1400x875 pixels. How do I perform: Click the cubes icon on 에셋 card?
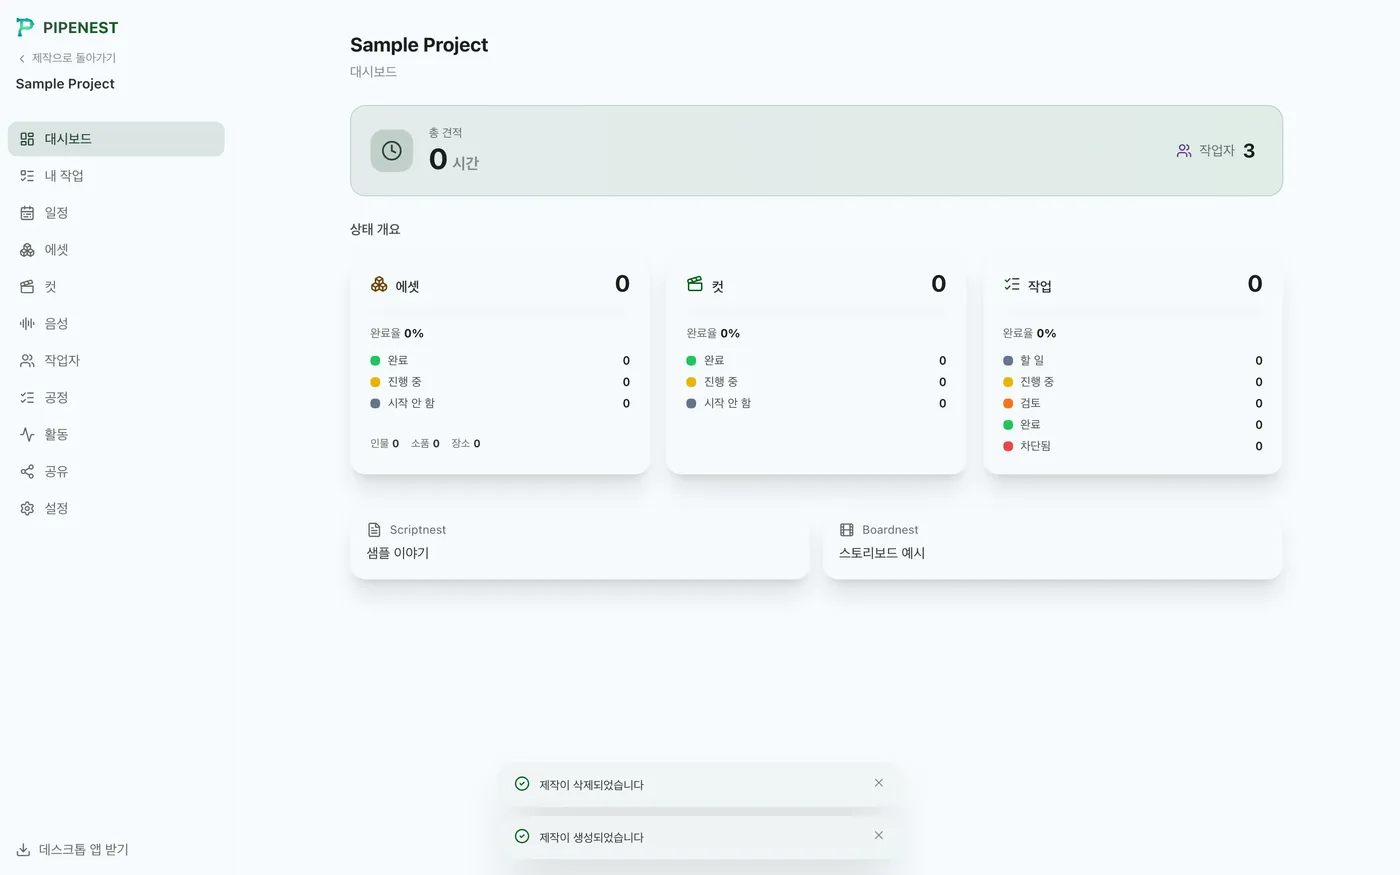click(379, 285)
